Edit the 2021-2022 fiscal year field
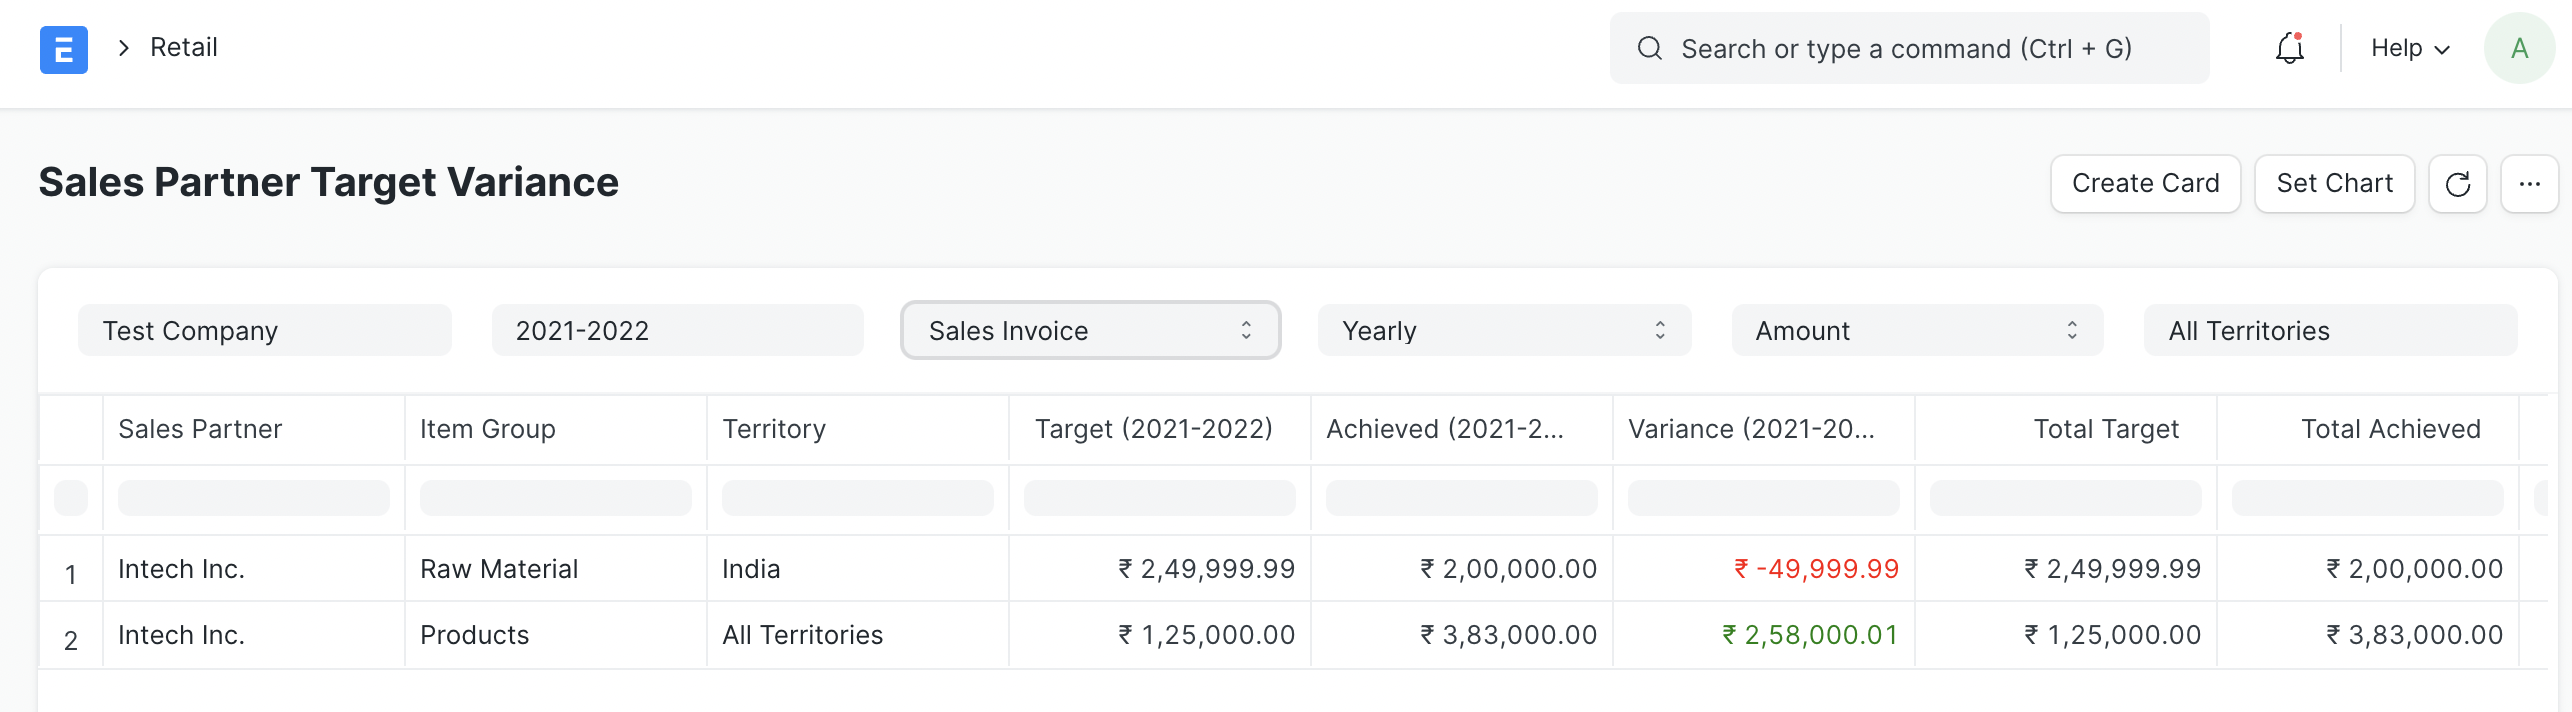This screenshot has width=2572, height=712. pyautogui.click(x=677, y=331)
